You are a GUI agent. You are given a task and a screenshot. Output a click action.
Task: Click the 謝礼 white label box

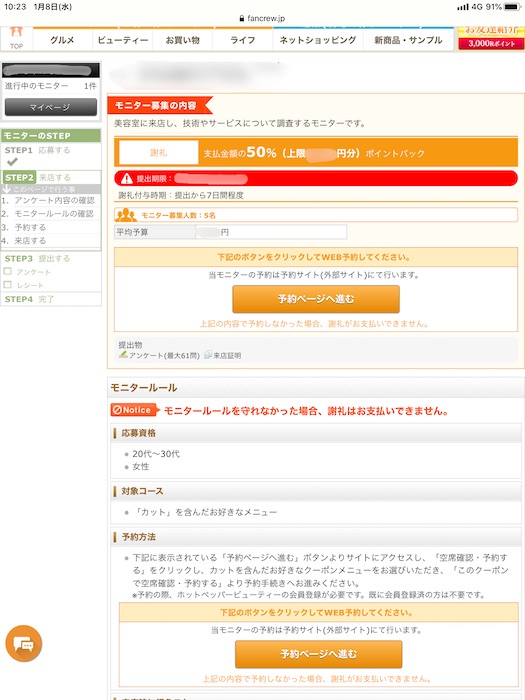(158, 153)
